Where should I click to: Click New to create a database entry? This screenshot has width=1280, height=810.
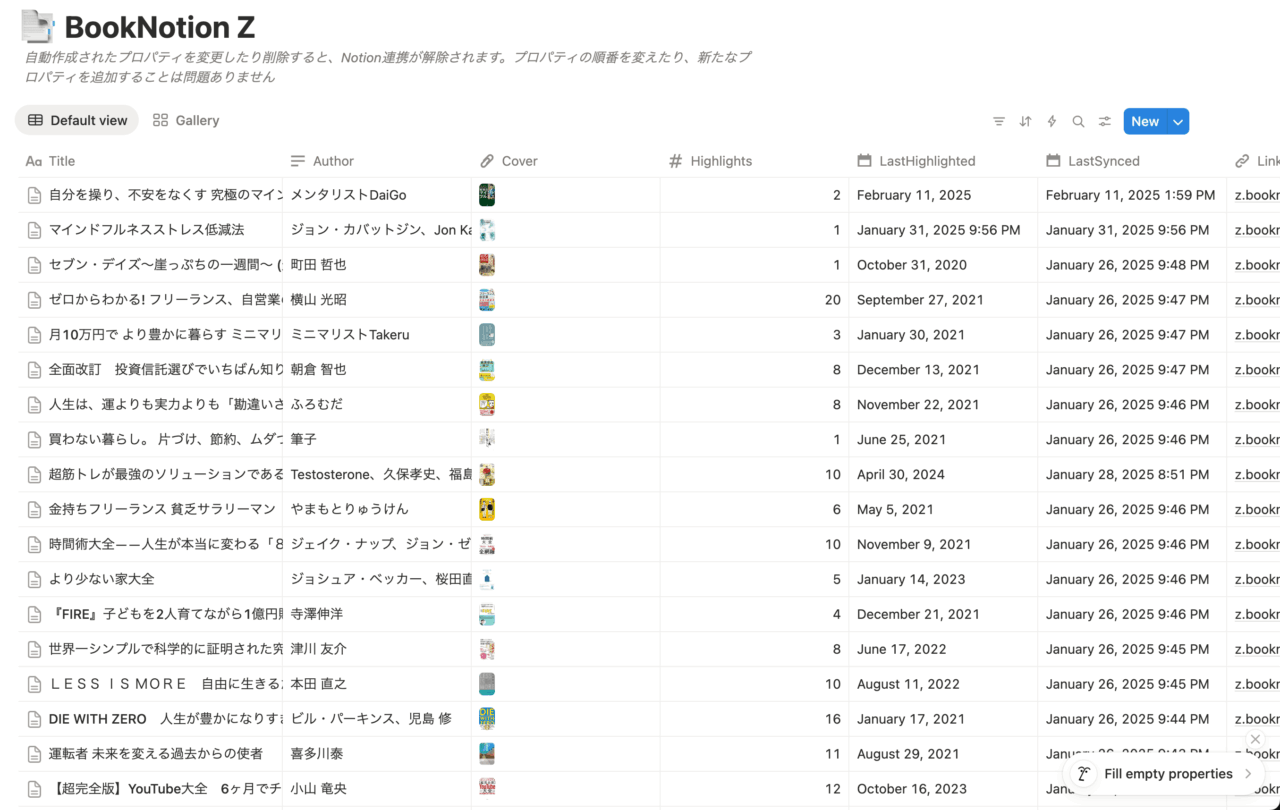(1145, 121)
